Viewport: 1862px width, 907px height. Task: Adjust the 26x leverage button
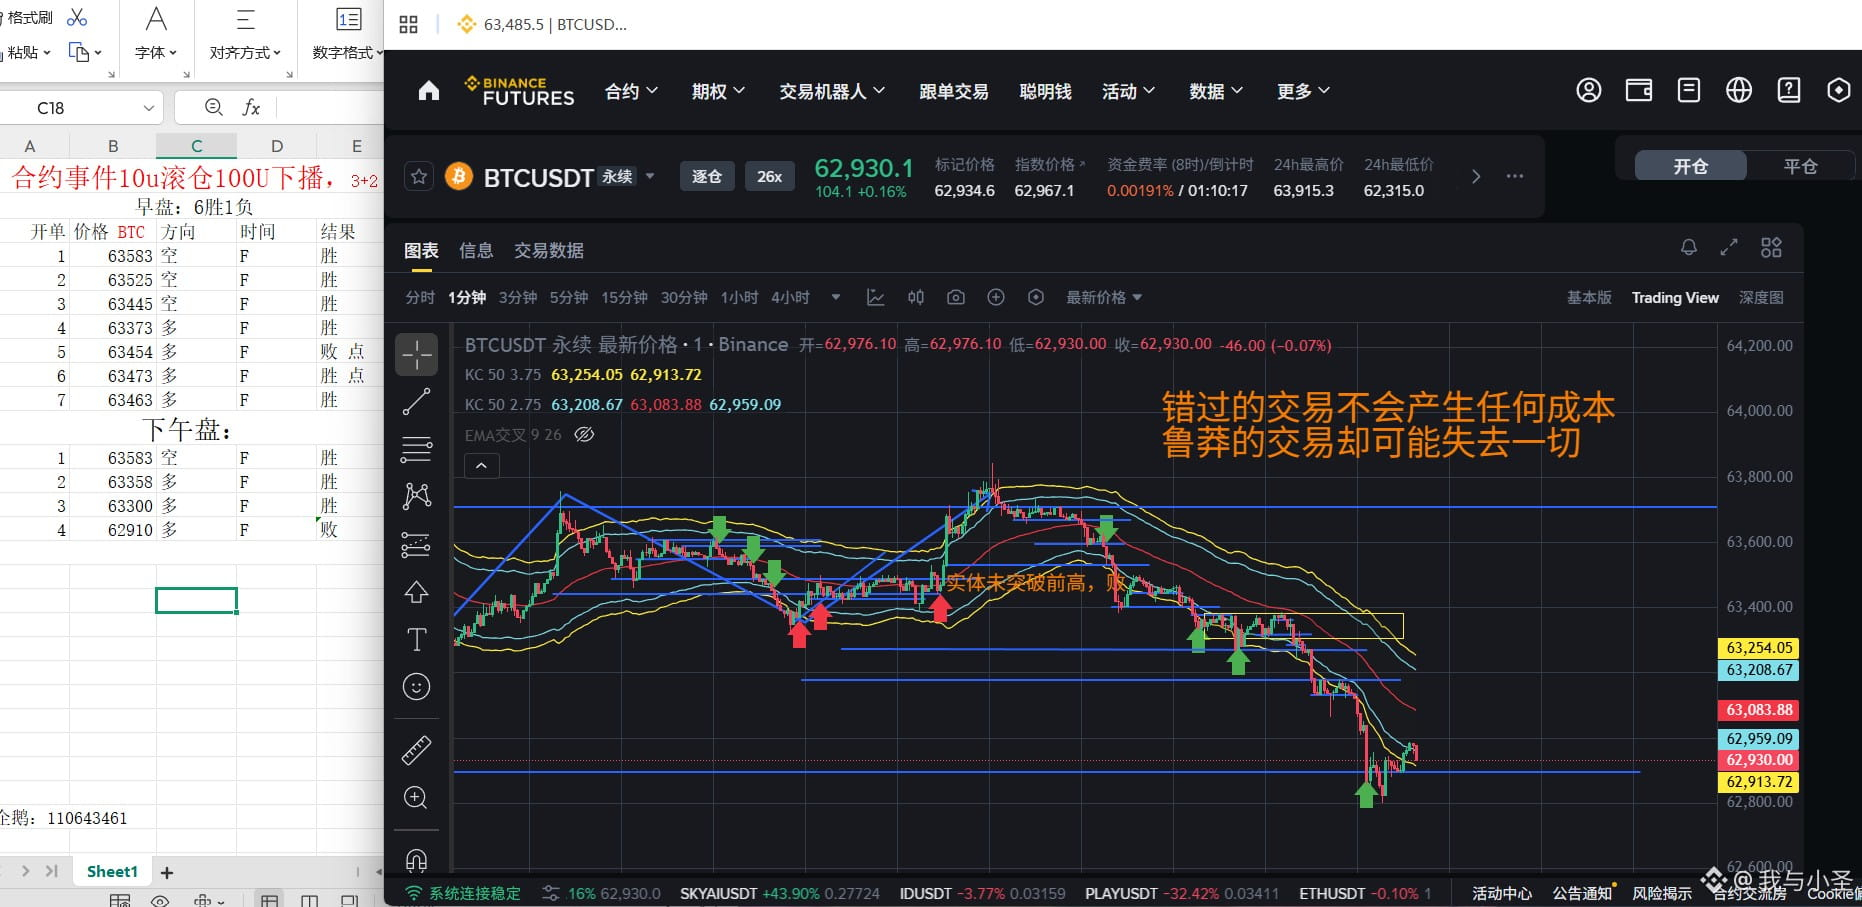(769, 176)
